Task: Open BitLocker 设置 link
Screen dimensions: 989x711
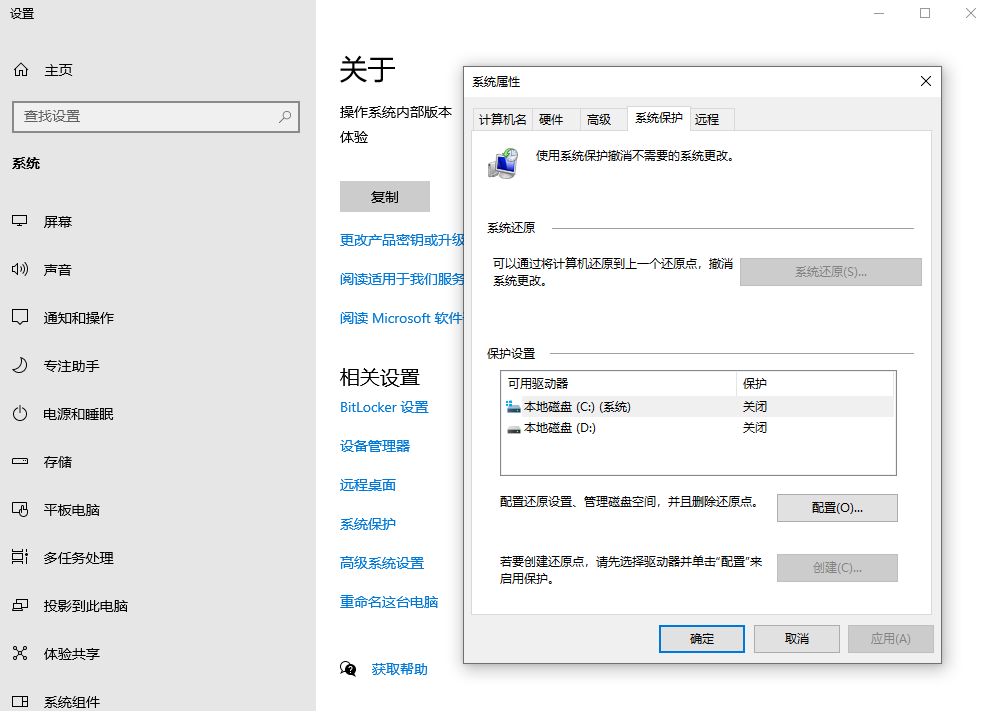Action: 385,407
